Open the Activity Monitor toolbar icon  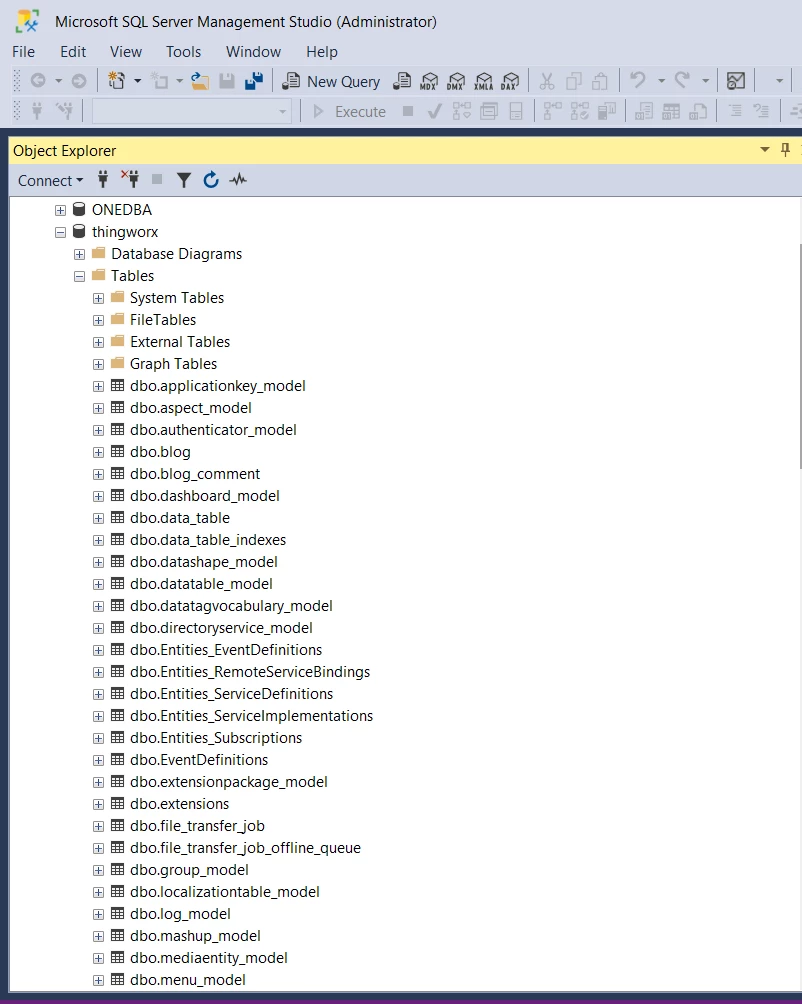click(x=736, y=81)
